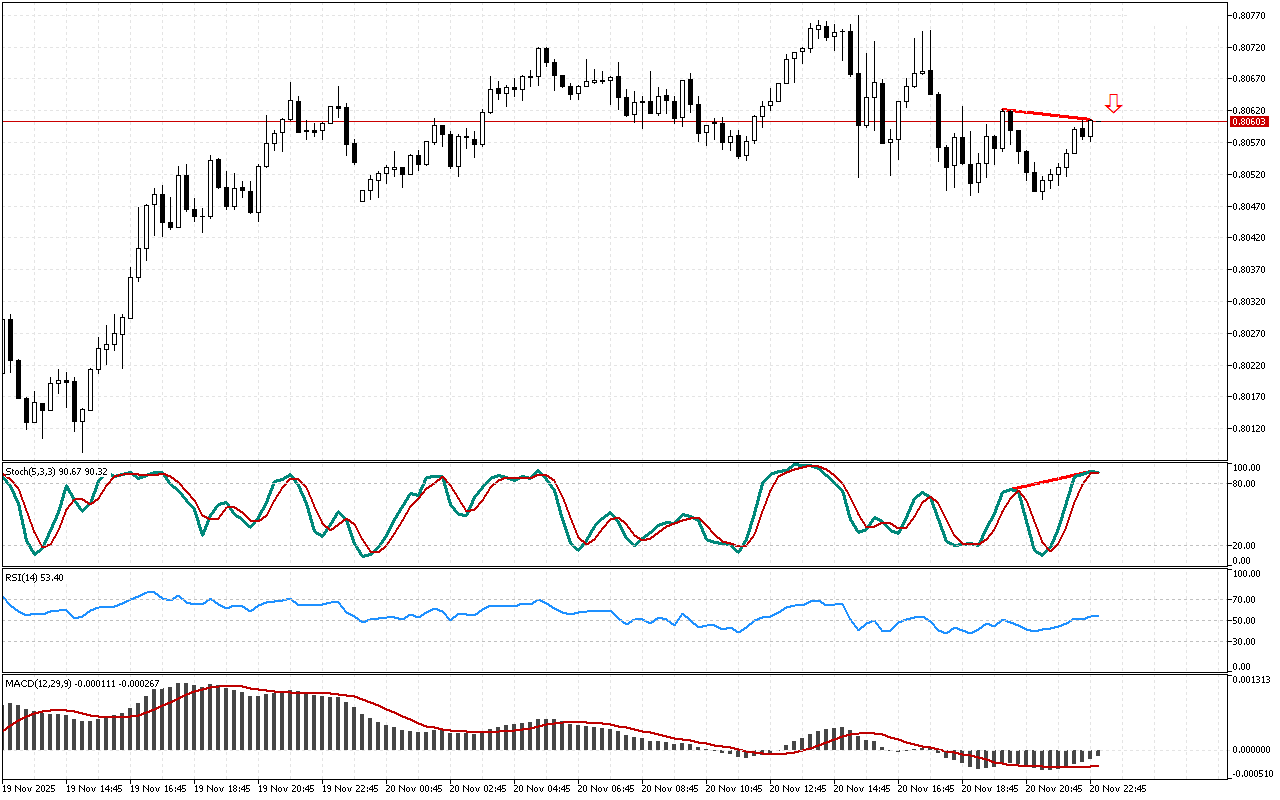Click the RSI 70.00 level label
1280x800 pixels.
(1243, 600)
